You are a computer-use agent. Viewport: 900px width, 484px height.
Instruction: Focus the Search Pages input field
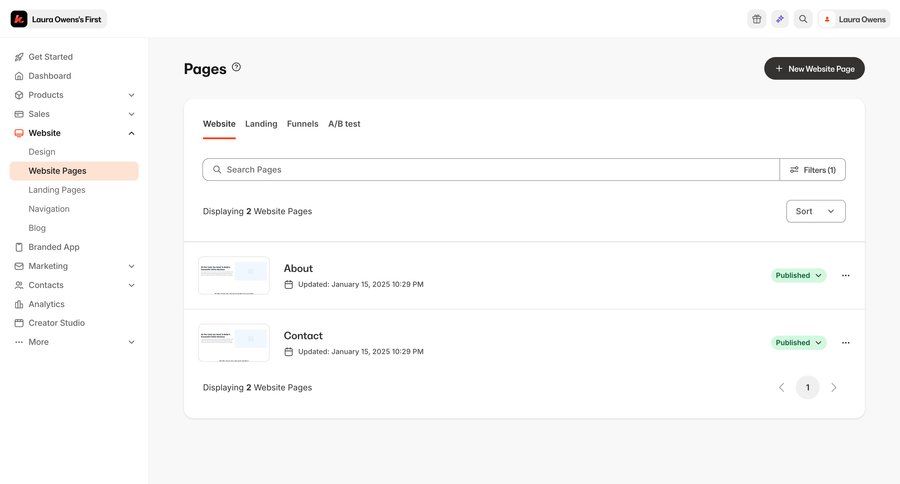[491, 169]
